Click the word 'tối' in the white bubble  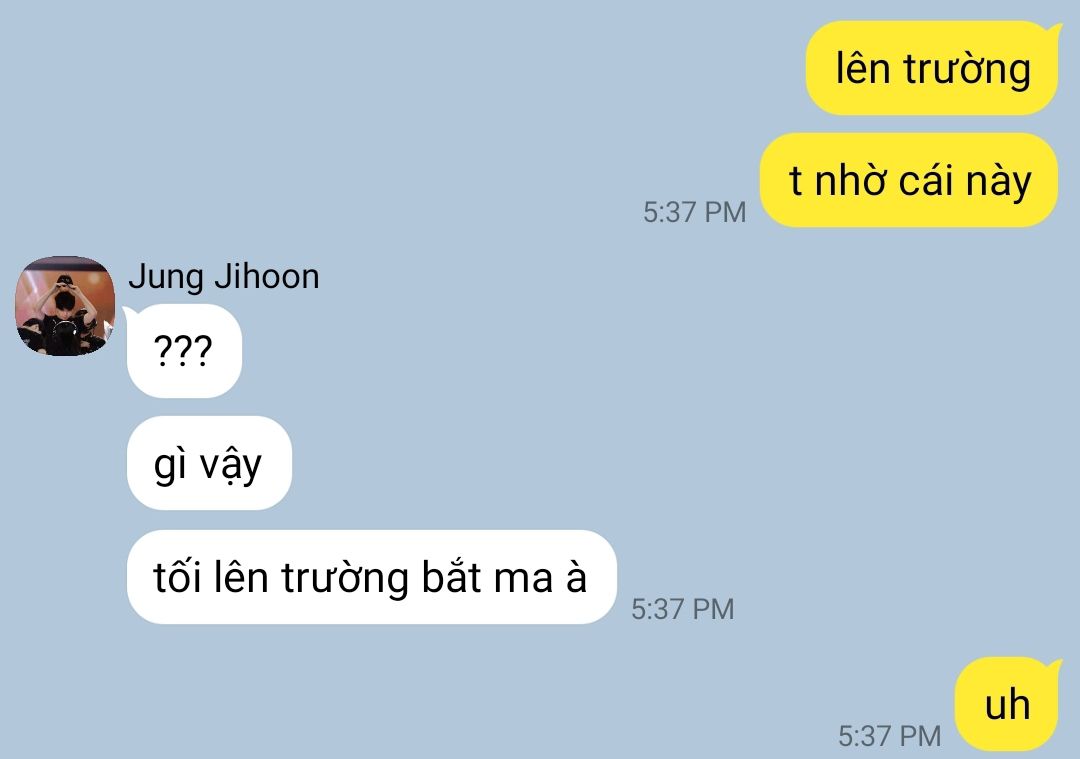[x=177, y=576]
